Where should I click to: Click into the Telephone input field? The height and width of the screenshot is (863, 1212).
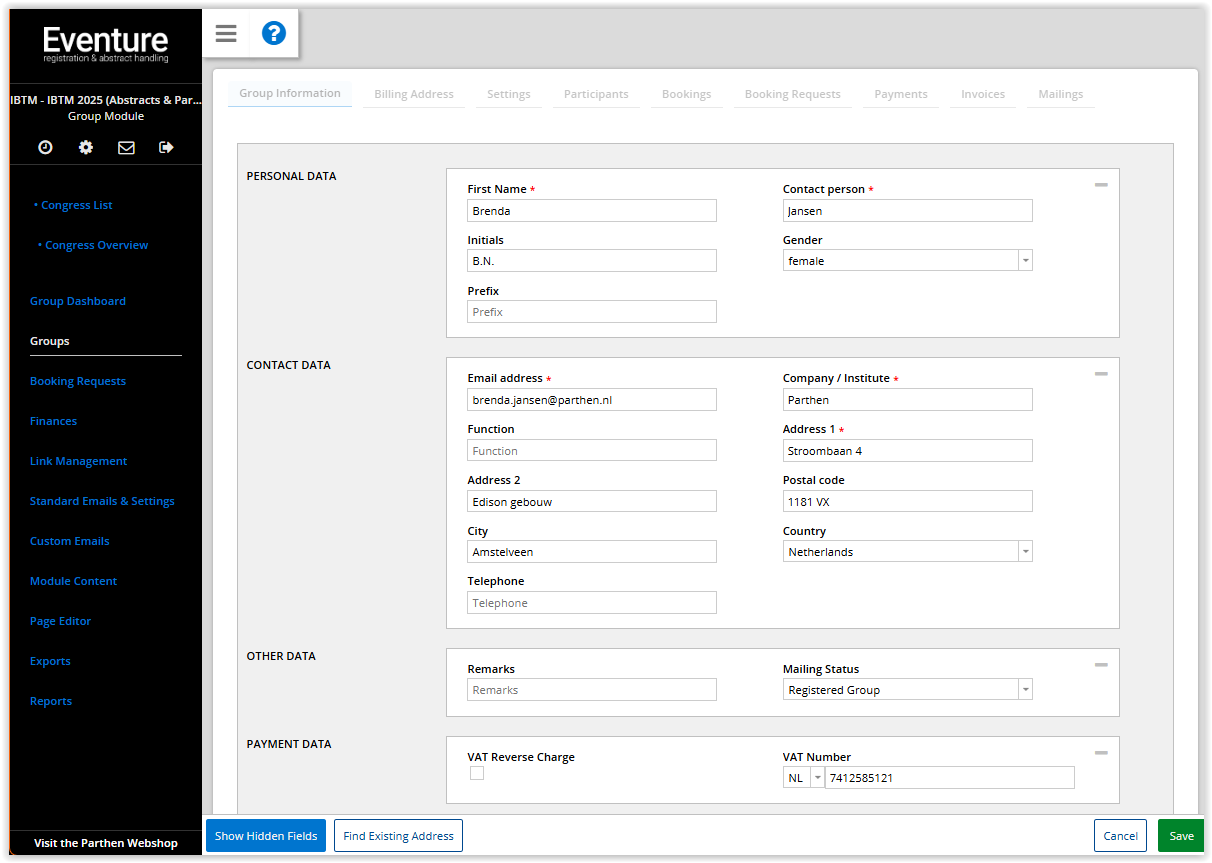click(592, 603)
